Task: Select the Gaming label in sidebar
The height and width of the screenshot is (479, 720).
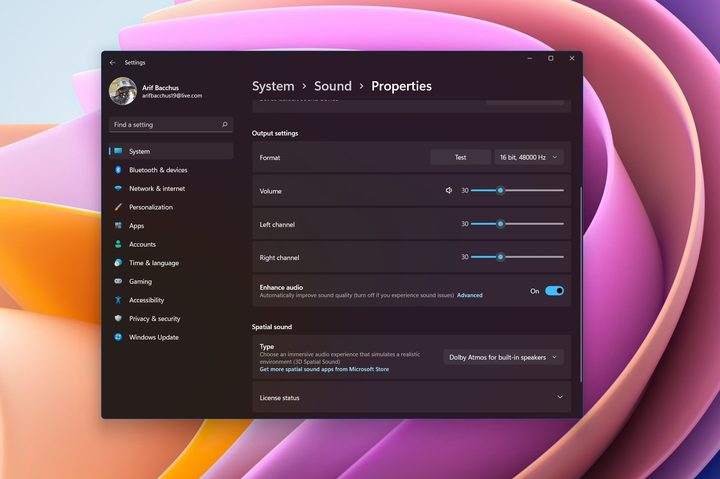Action: click(141, 282)
